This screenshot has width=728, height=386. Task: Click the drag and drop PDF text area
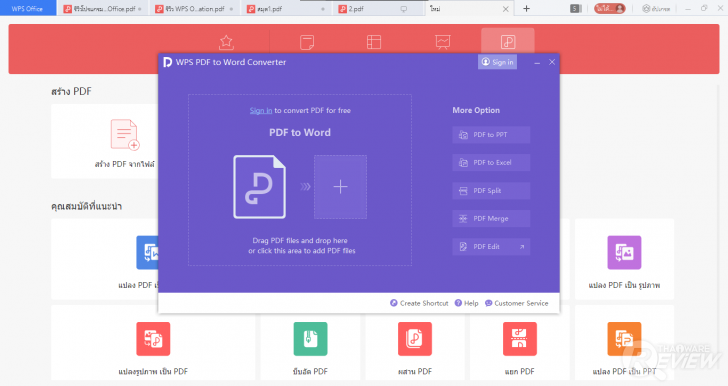[301, 246]
